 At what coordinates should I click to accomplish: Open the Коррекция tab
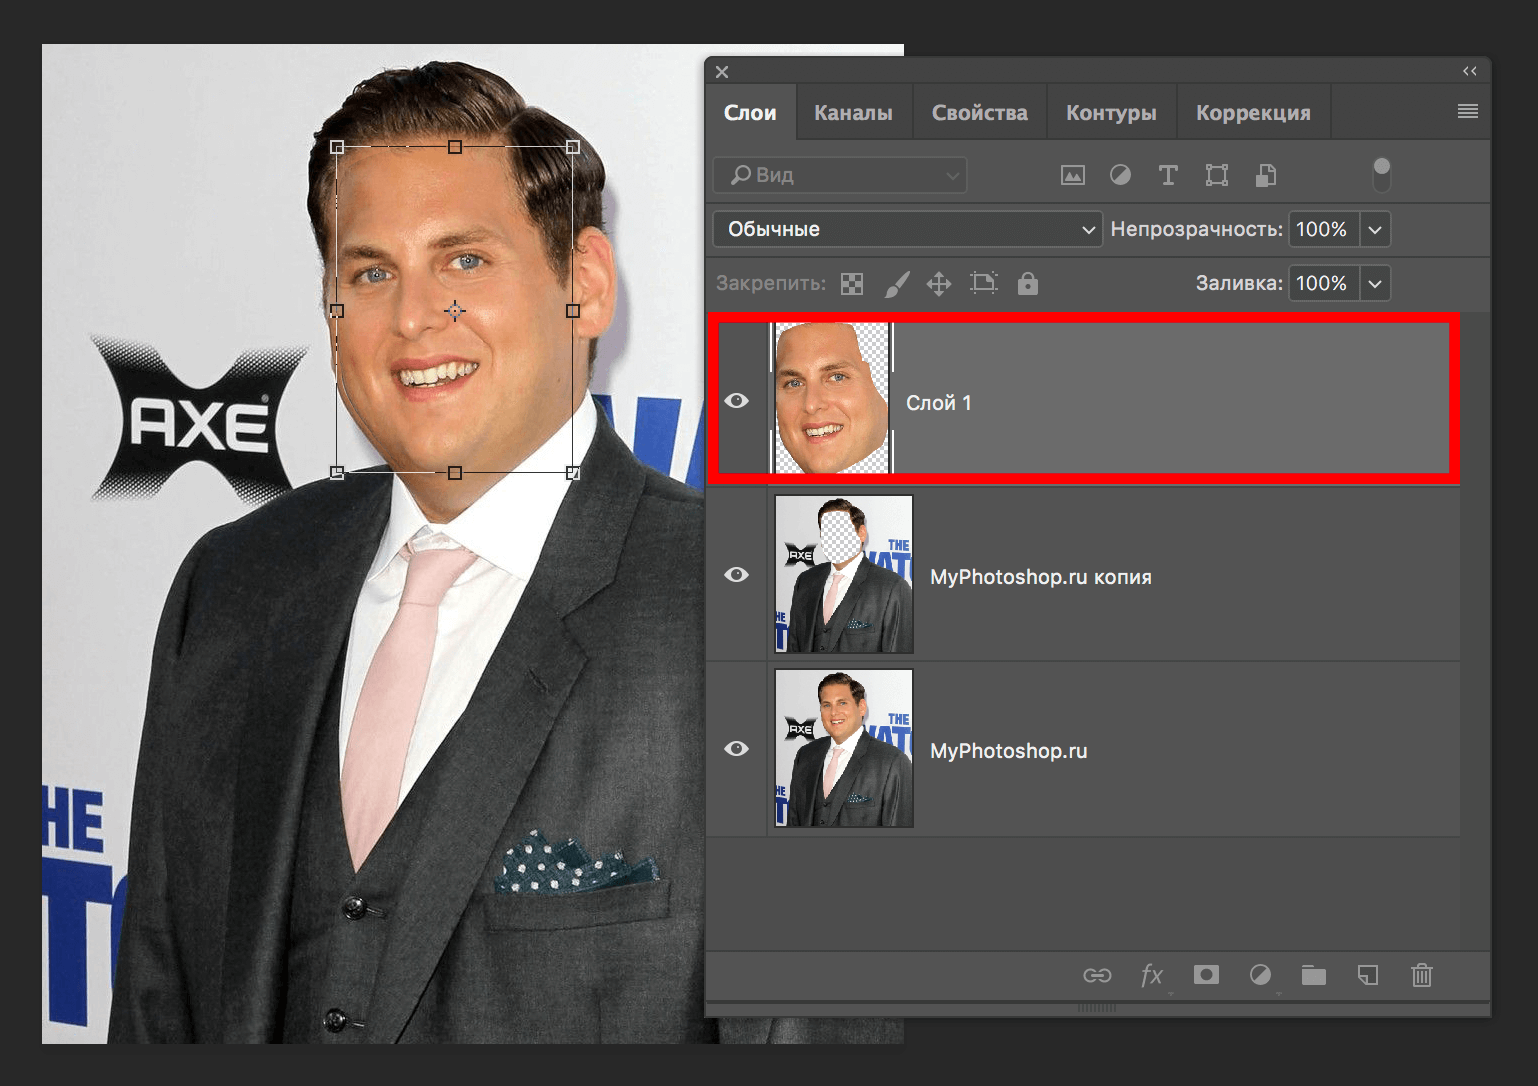(x=1253, y=113)
